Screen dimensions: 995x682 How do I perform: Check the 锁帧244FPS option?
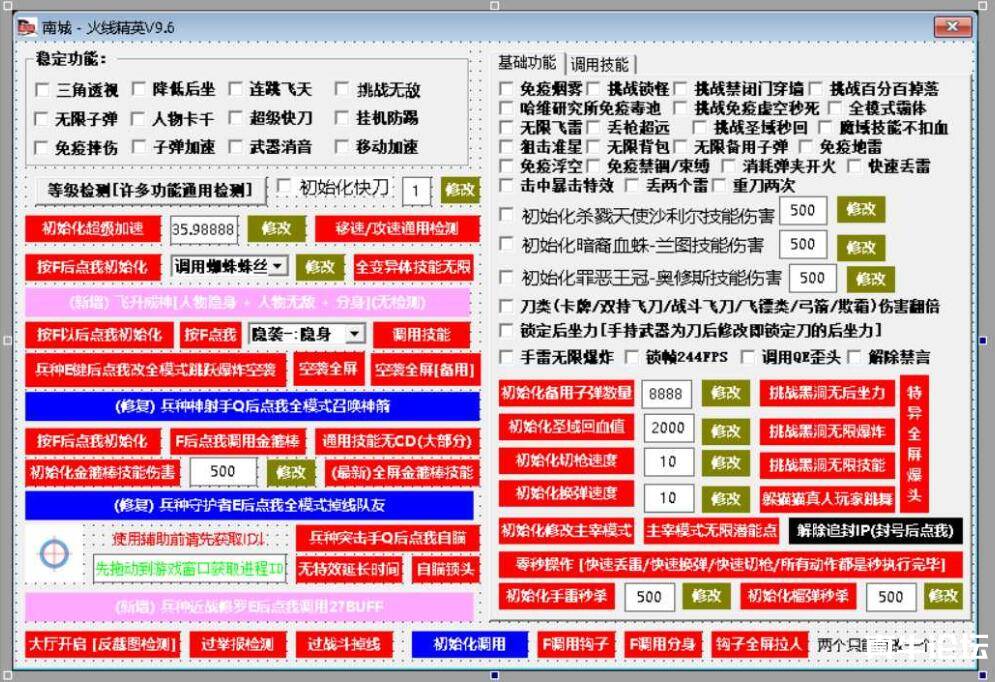[632, 357]
